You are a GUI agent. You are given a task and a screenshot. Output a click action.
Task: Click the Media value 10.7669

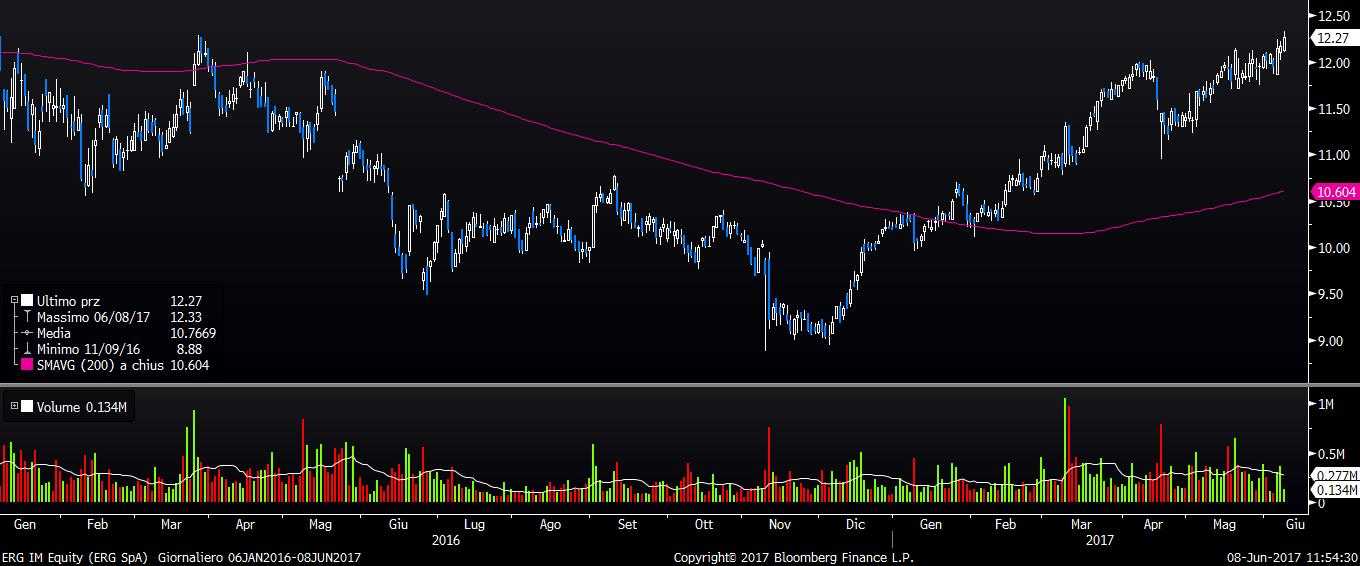(193, 332)
